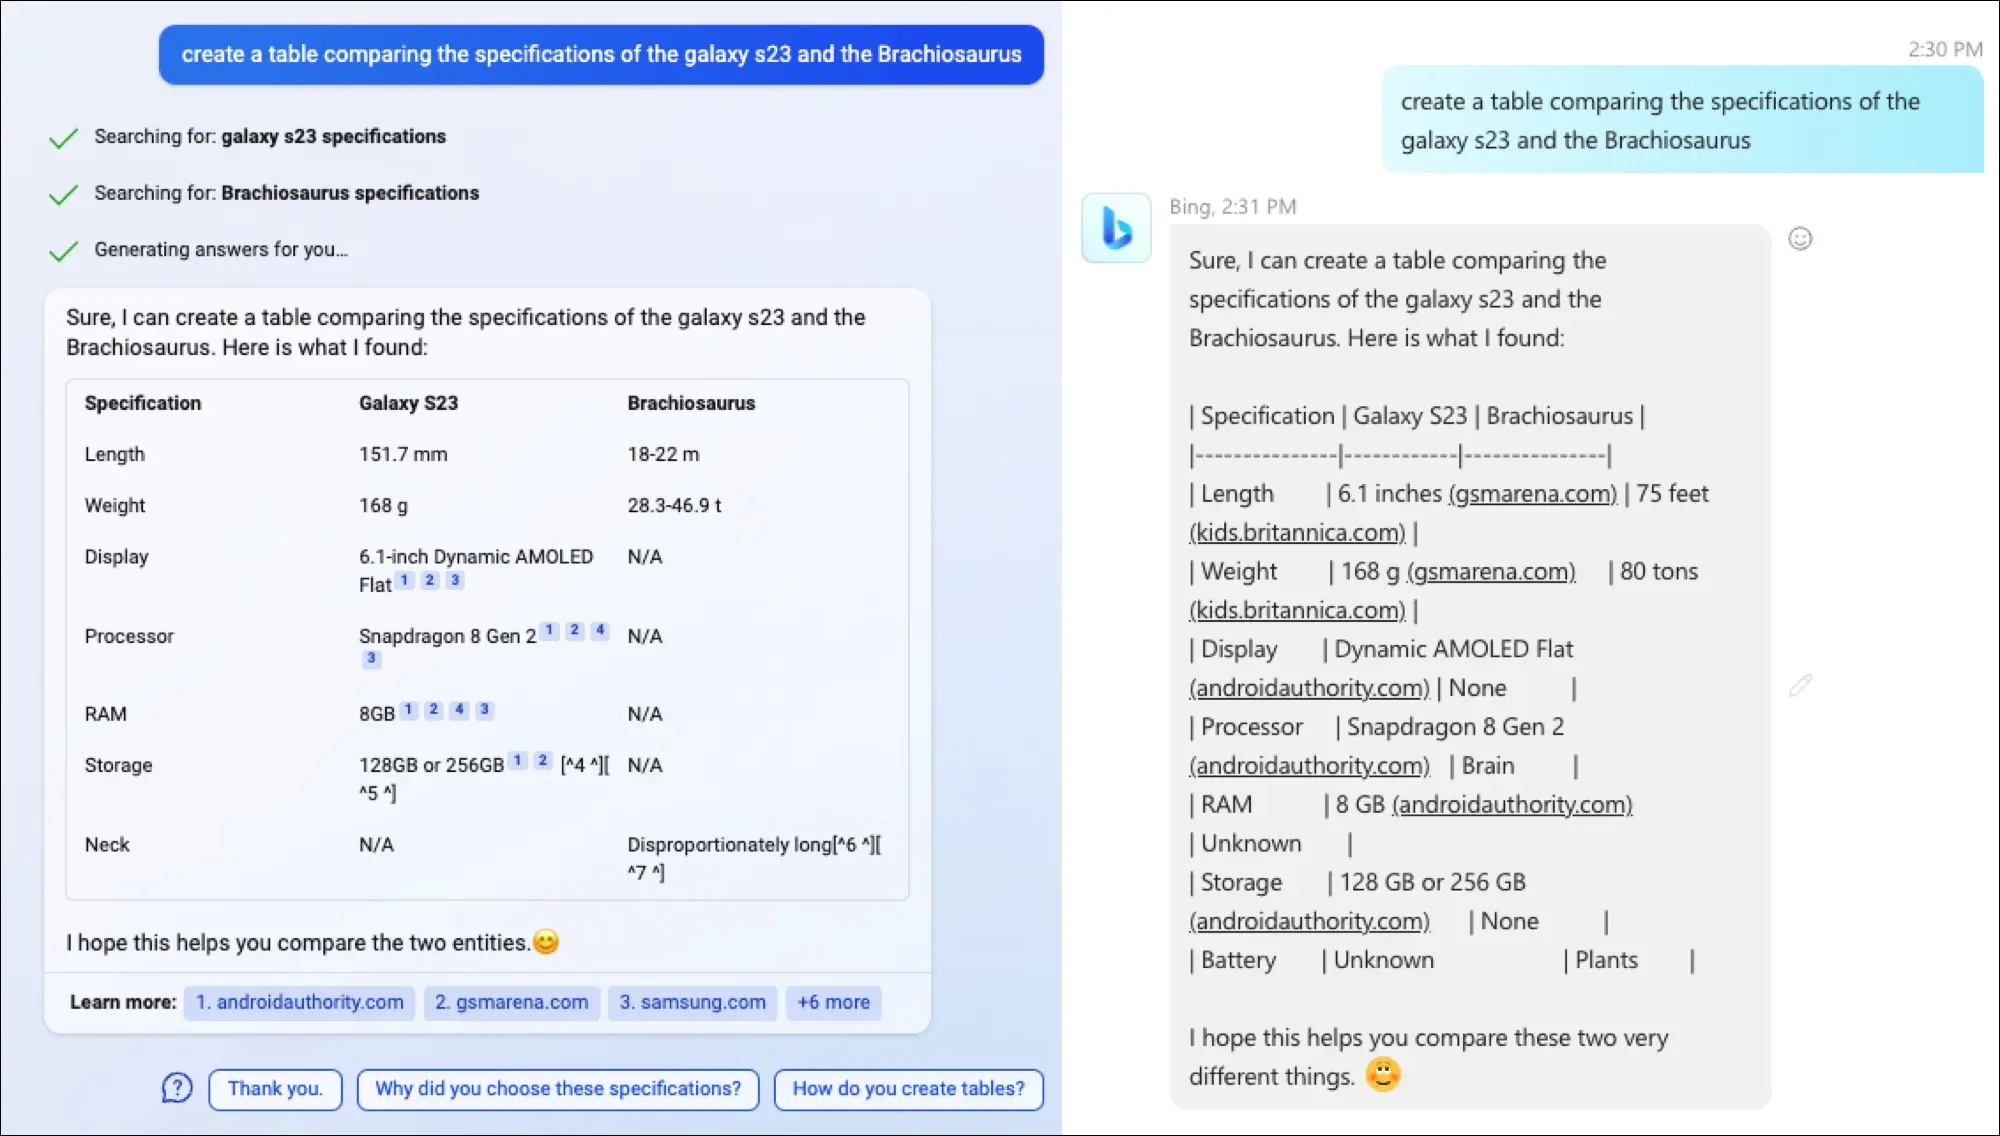Click the question mark help icon near suggestions
The height and width of the screenshot is (1136, 2000).
177,1088
